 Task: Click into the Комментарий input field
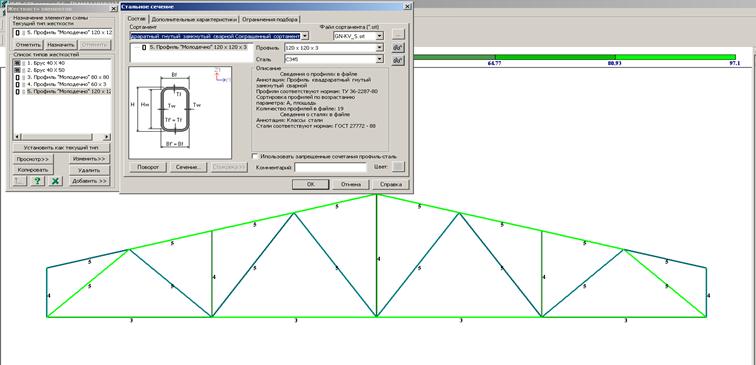(x=330, y=167)
